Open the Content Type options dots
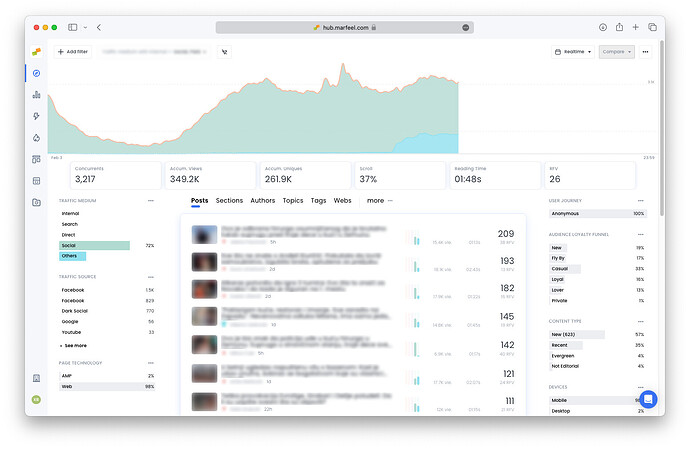 pyautogui.click(x=640, y=321)
